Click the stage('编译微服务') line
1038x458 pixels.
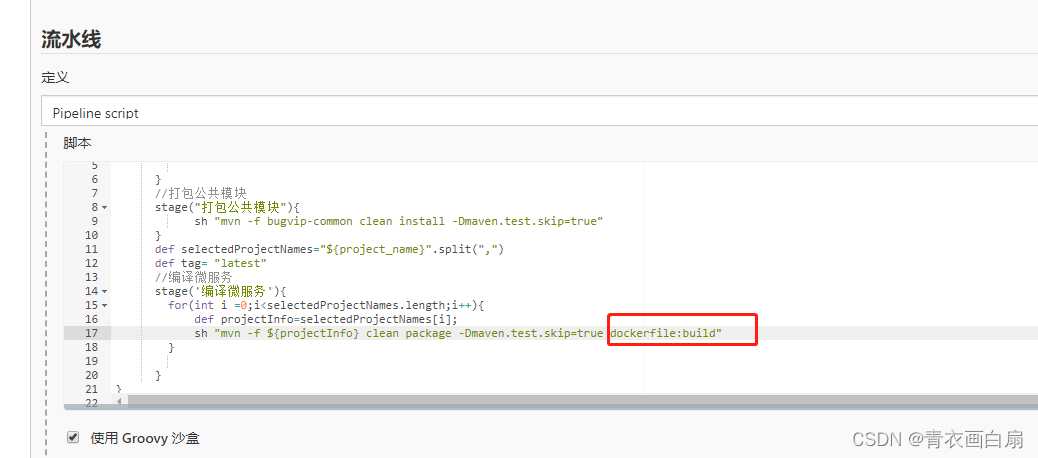(x=220, y=291)
